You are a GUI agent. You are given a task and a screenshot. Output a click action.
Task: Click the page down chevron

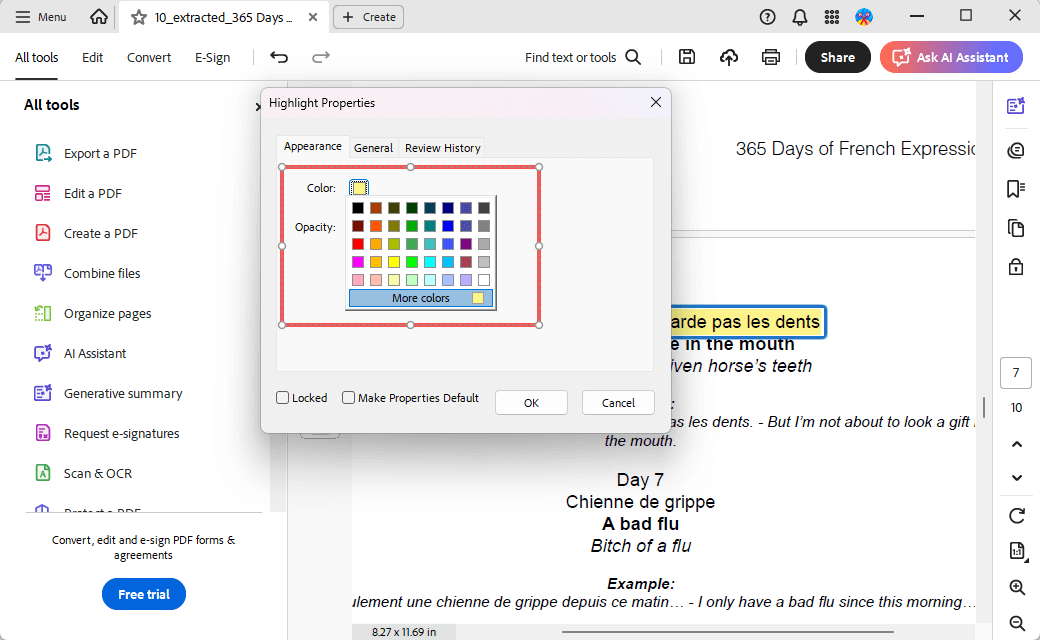[x=1017, y=478]
